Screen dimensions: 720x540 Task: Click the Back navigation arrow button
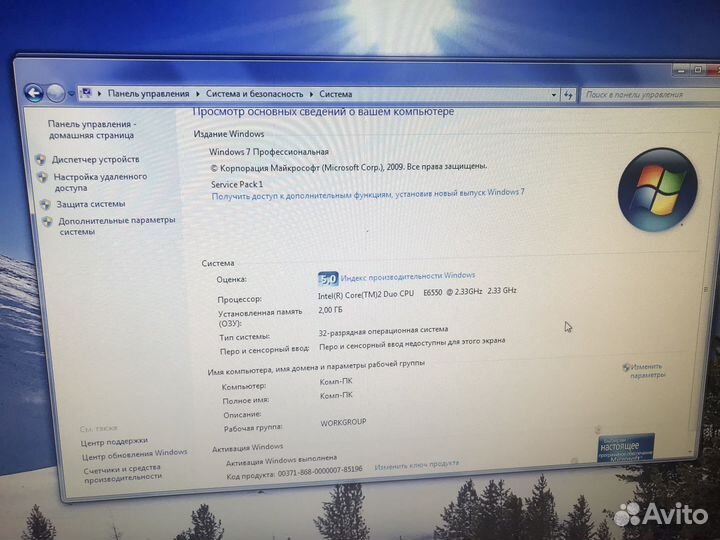click(33, 92)
